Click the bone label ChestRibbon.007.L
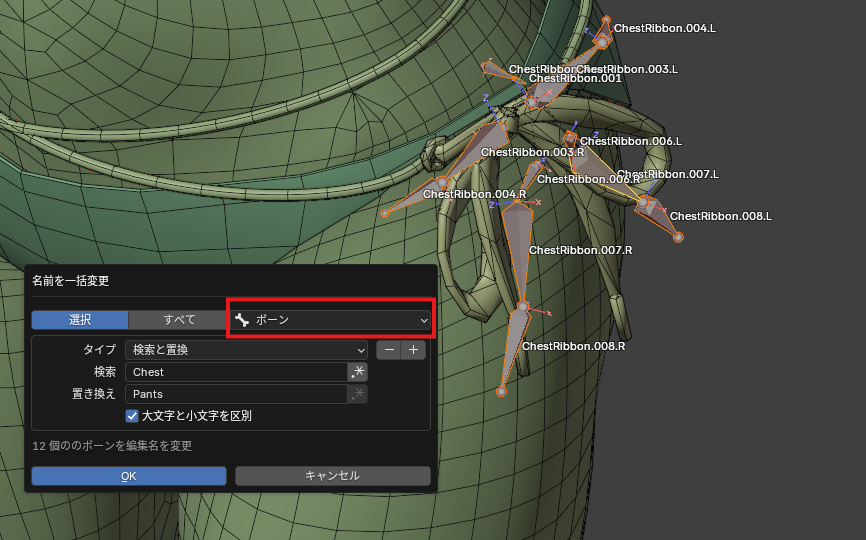This screenshot has width=866, height=540. 668,174
